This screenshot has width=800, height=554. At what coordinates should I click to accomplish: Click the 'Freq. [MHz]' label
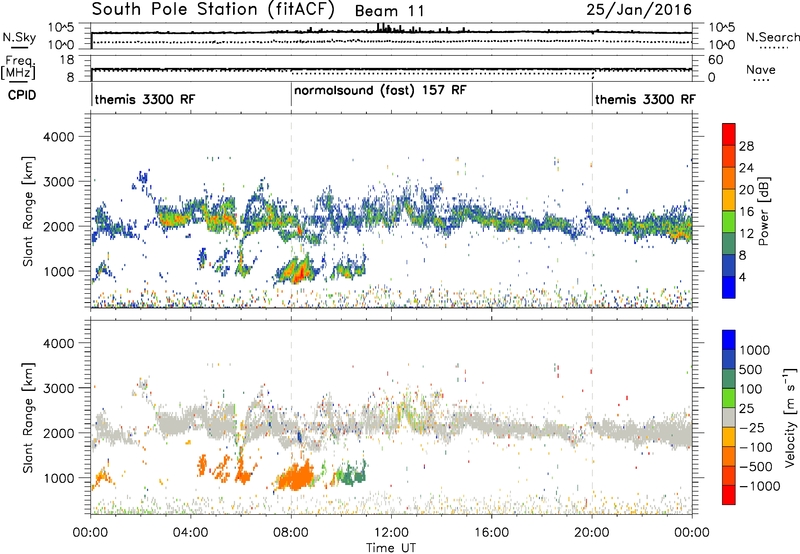[18, 68]
